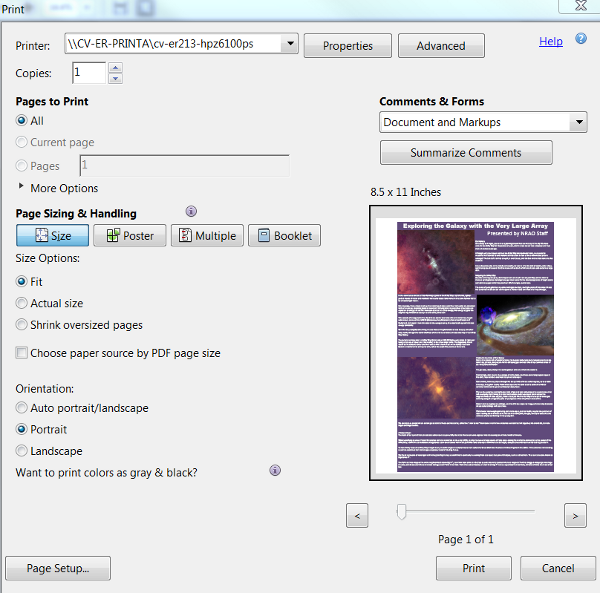Screen dimensions: 600x593
Task: Click info icon beside Page Sizing & Handling
Action: pos(191,212)
